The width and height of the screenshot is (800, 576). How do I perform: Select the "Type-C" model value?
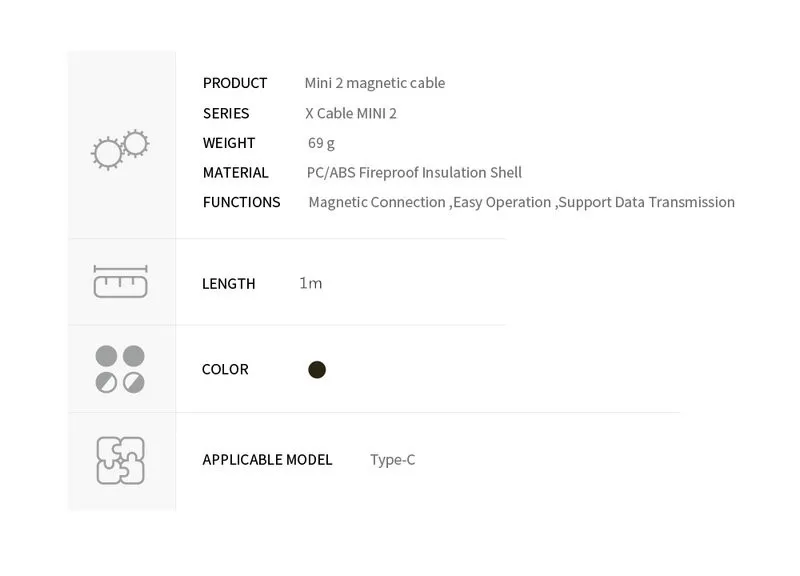point(392,460)
